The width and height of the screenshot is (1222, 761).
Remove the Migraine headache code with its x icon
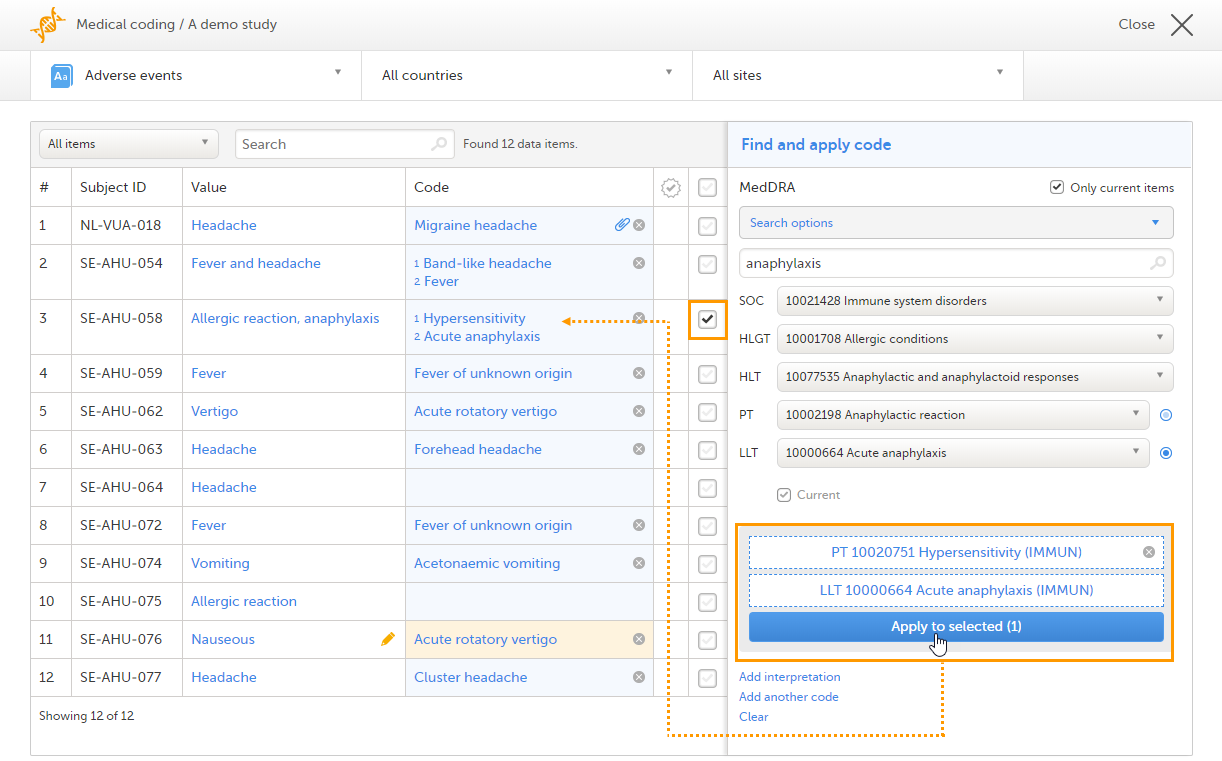pyautogui.click(x=639, y=225)
